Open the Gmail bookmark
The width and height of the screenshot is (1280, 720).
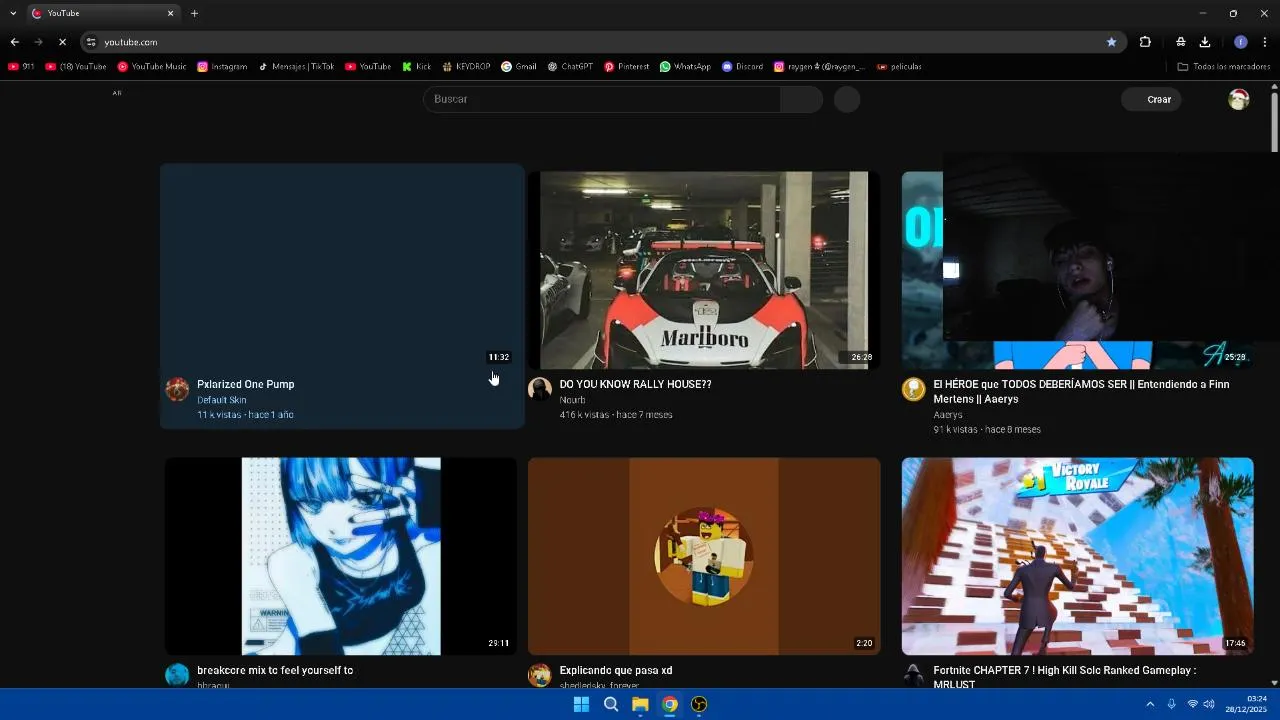pyautogui.click(x=519, y=67)
